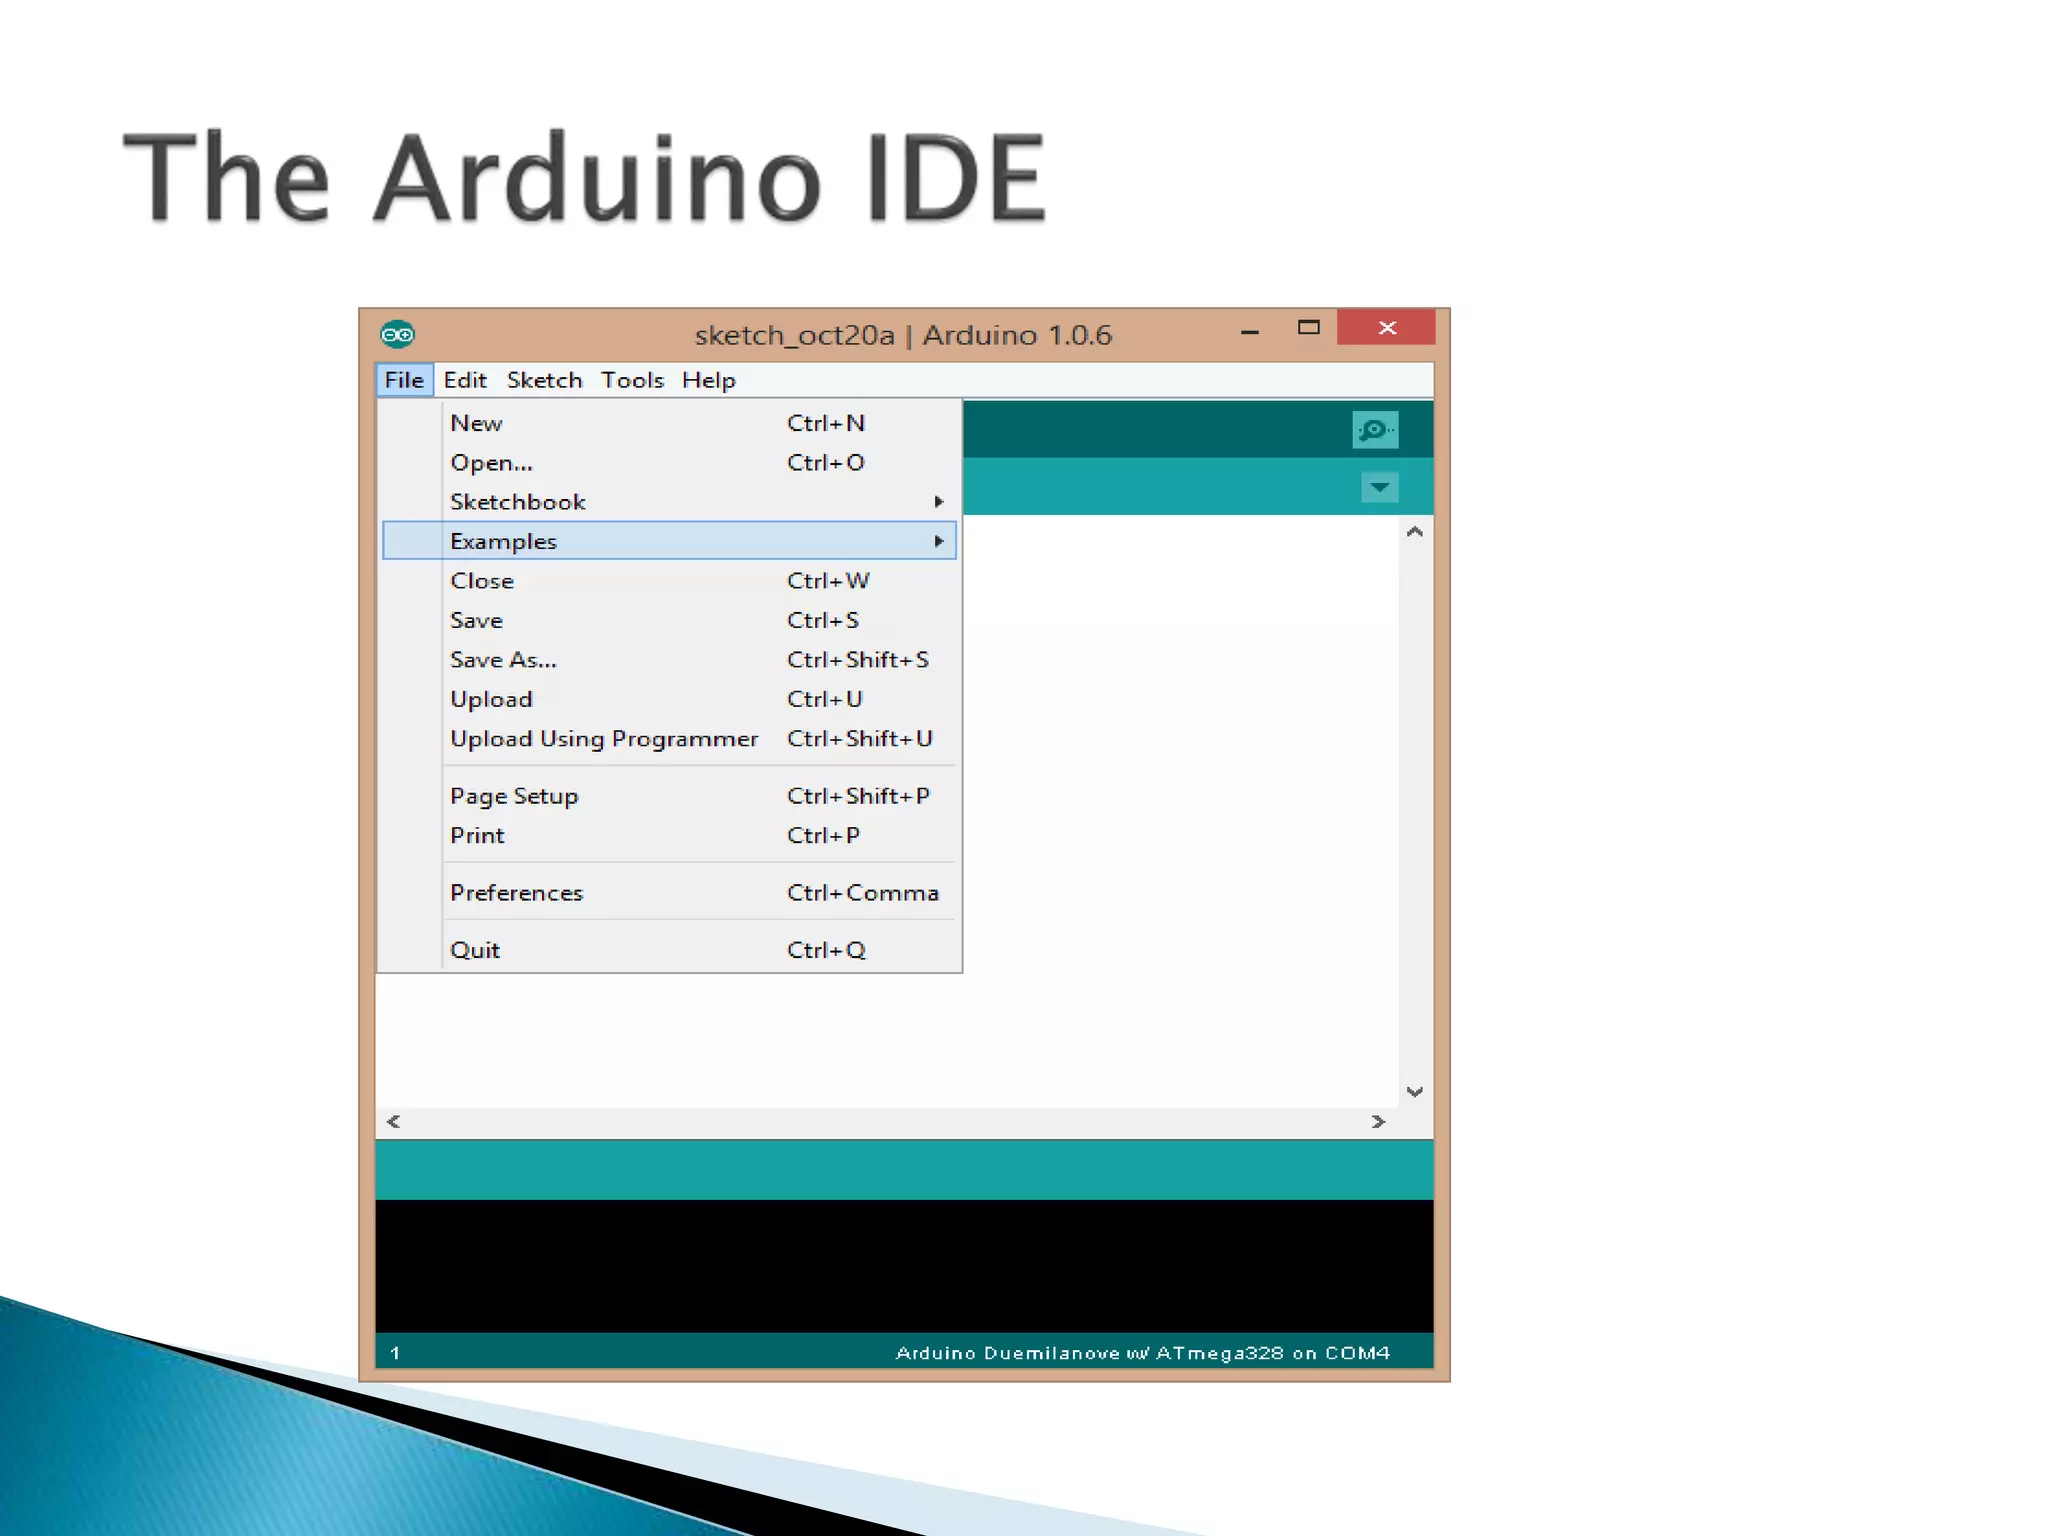Open the Help menu

[708, 380]
